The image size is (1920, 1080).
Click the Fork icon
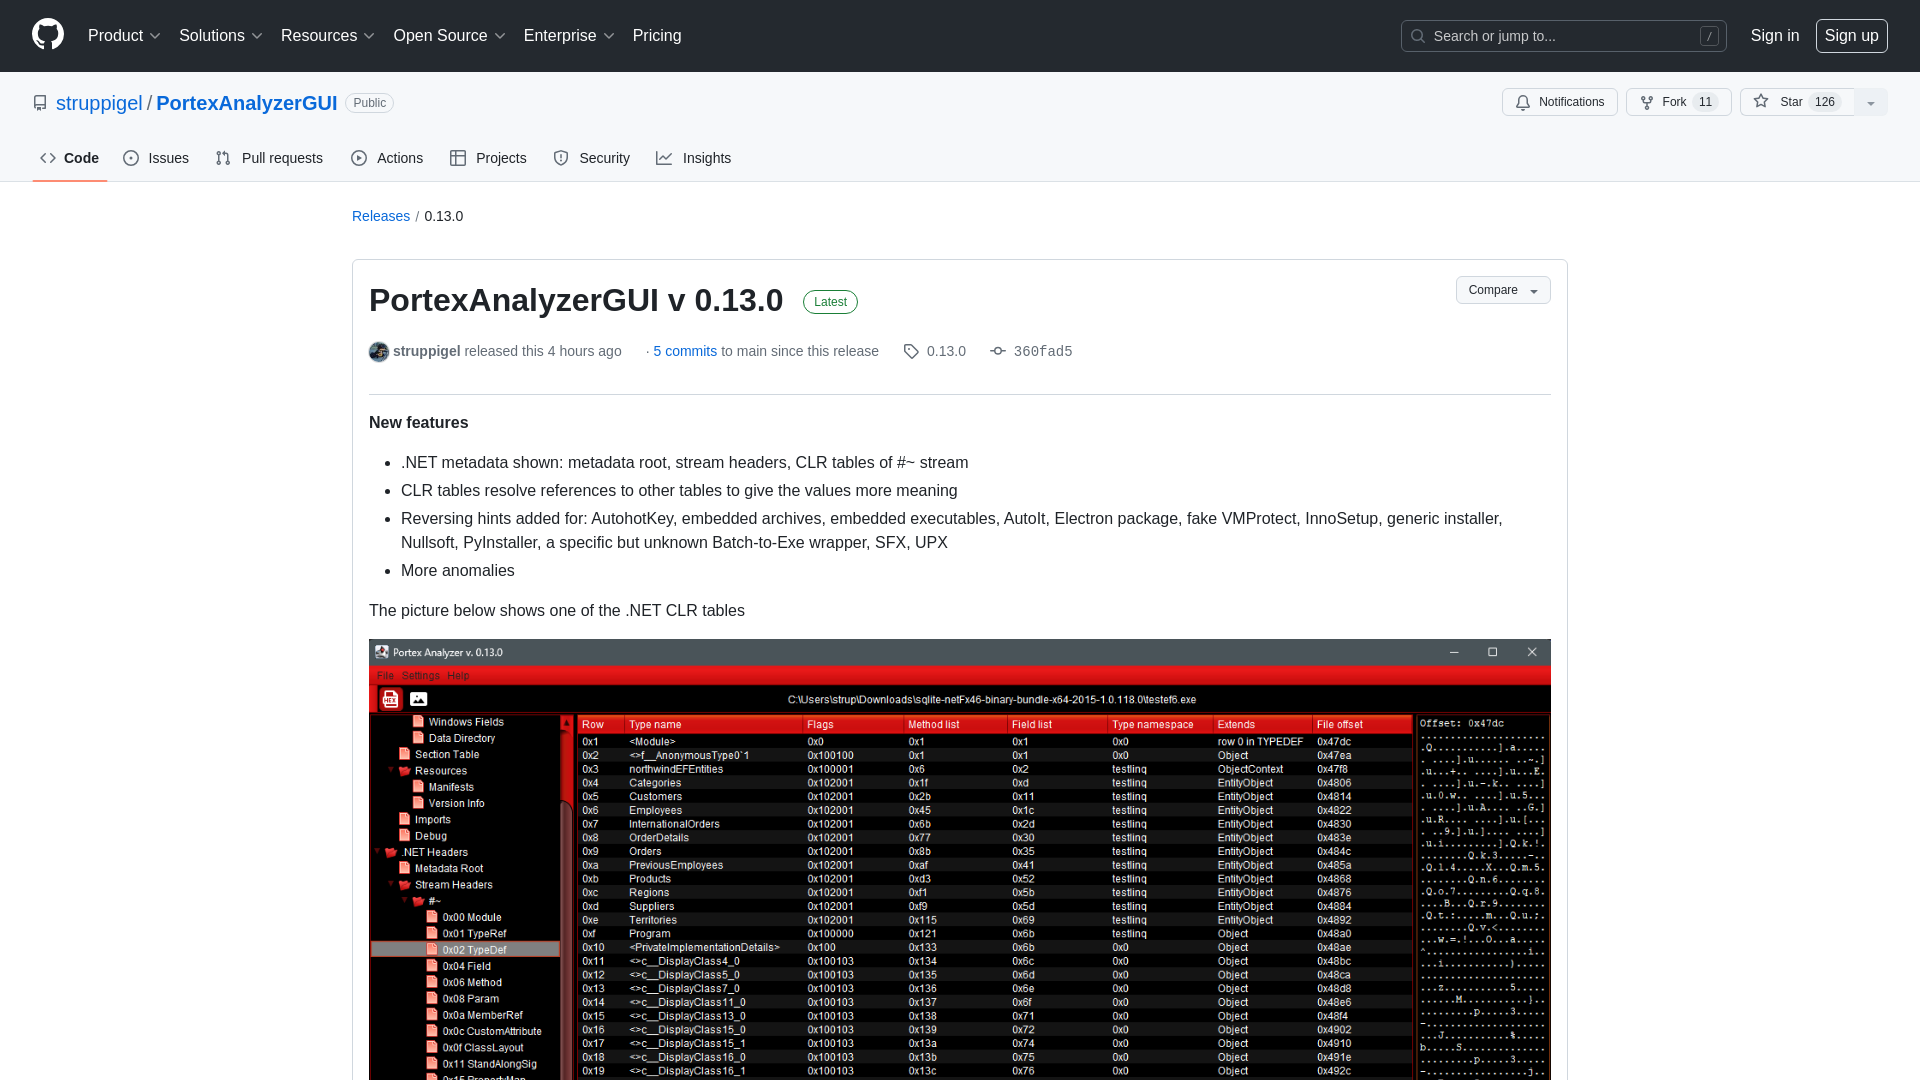point(1647,103)
